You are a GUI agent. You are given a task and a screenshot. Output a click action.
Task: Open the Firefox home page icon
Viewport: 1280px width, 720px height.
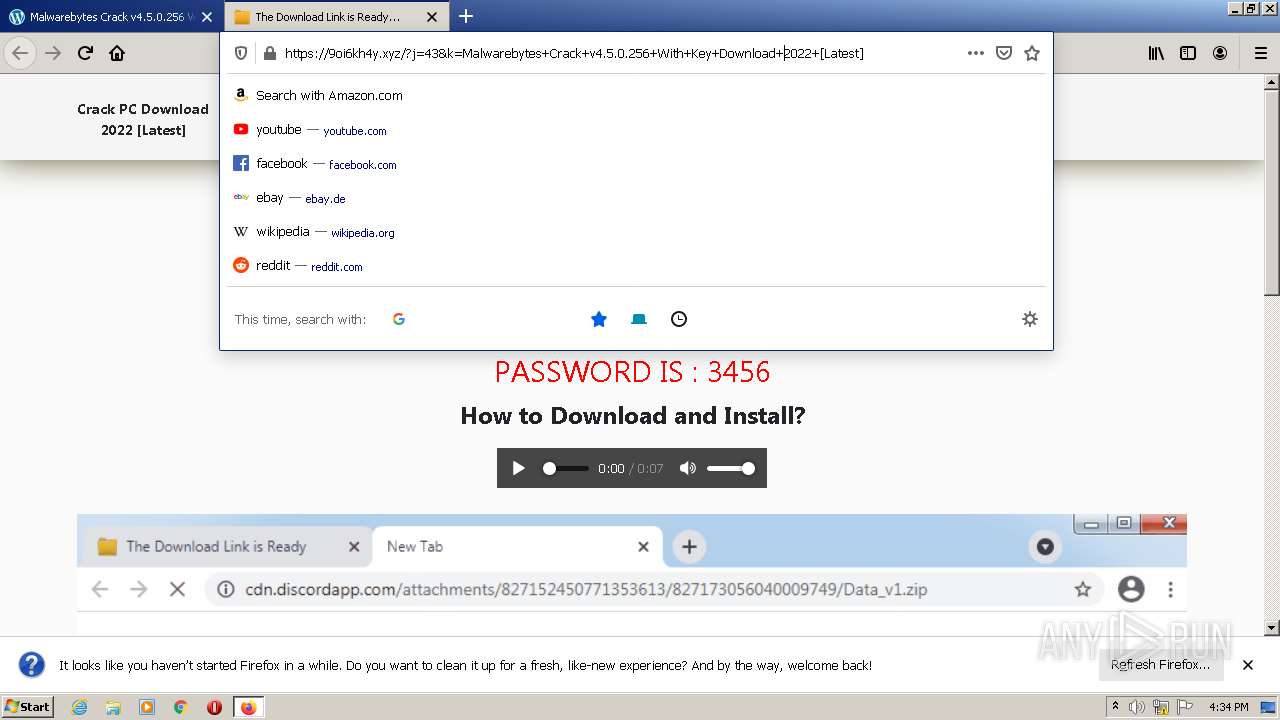[x=117, y=53]
